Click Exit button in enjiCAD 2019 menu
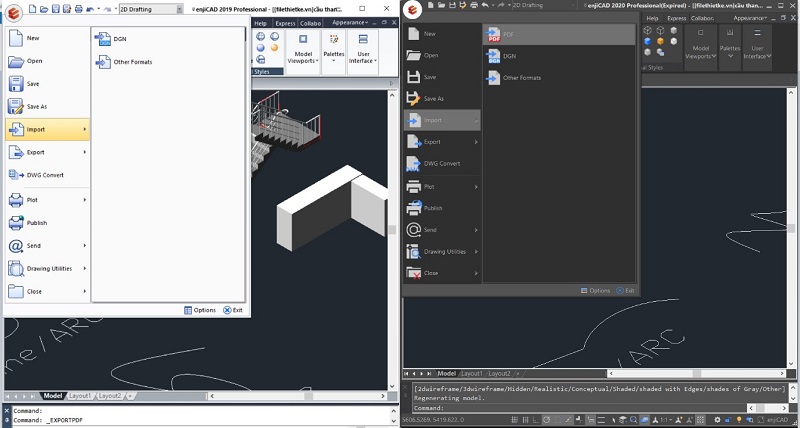800x428 pixels. pos(233,310)
